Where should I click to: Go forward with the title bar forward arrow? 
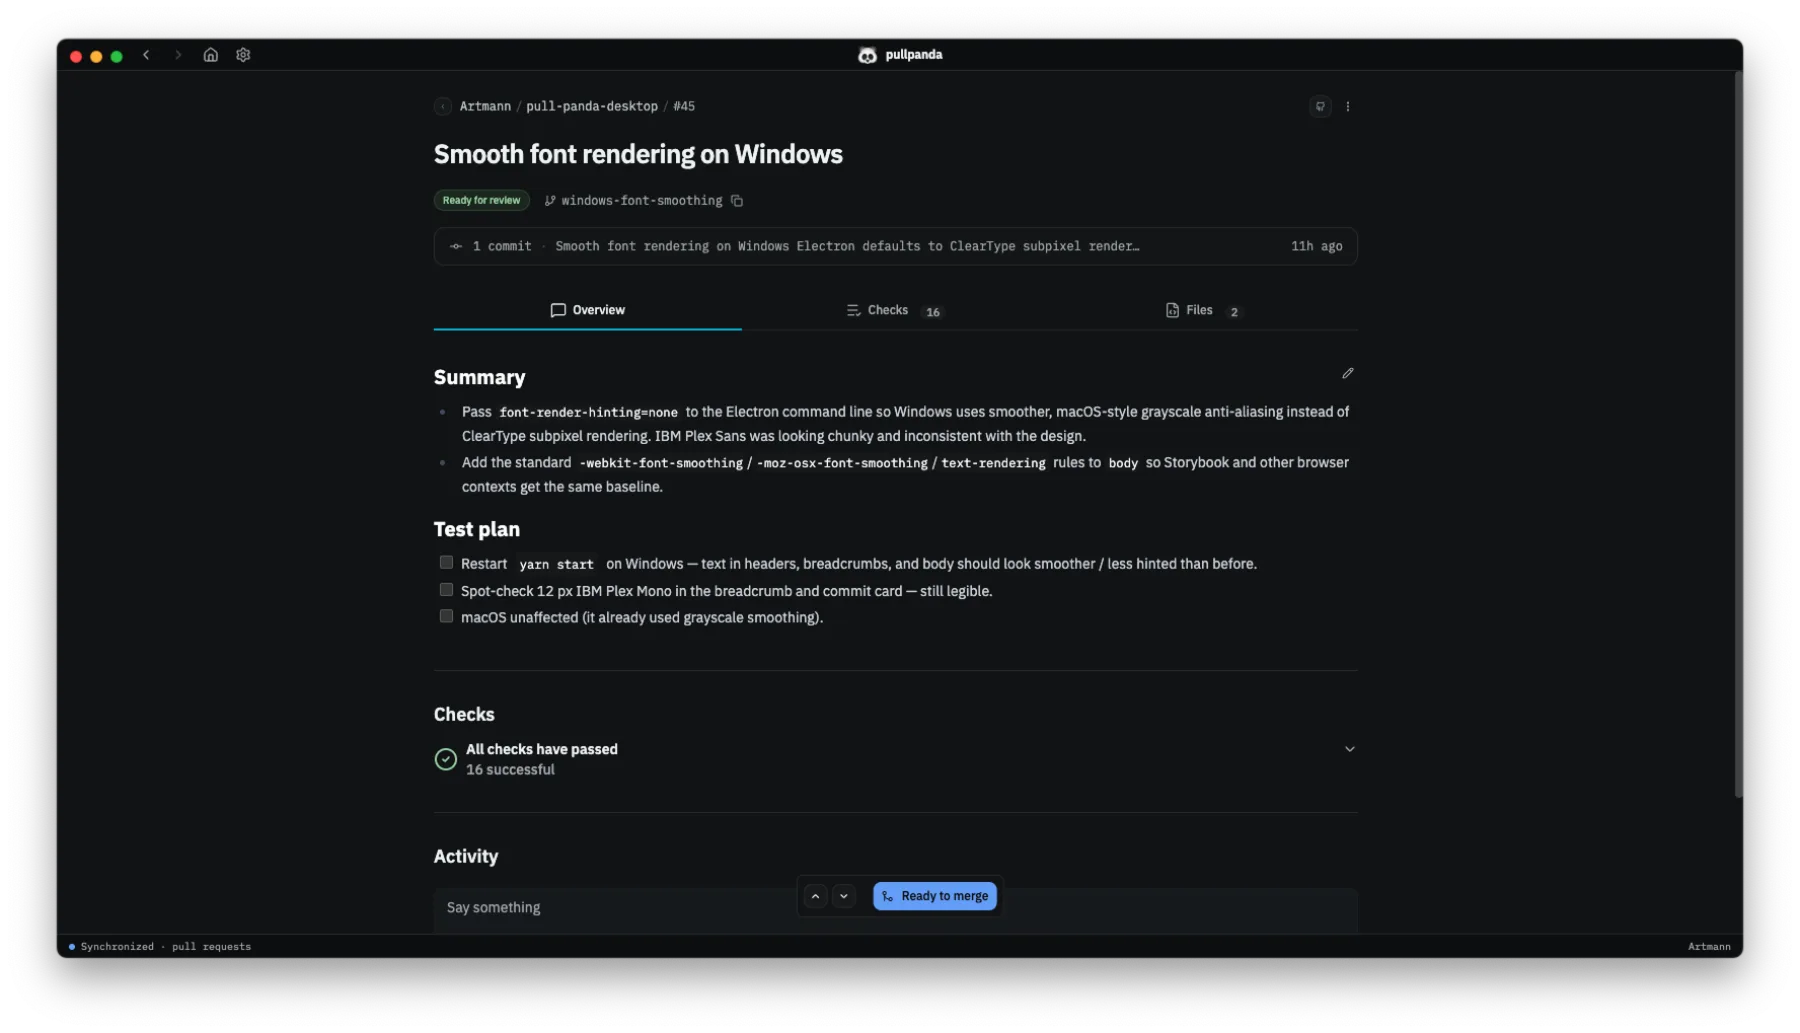(178, 55)
